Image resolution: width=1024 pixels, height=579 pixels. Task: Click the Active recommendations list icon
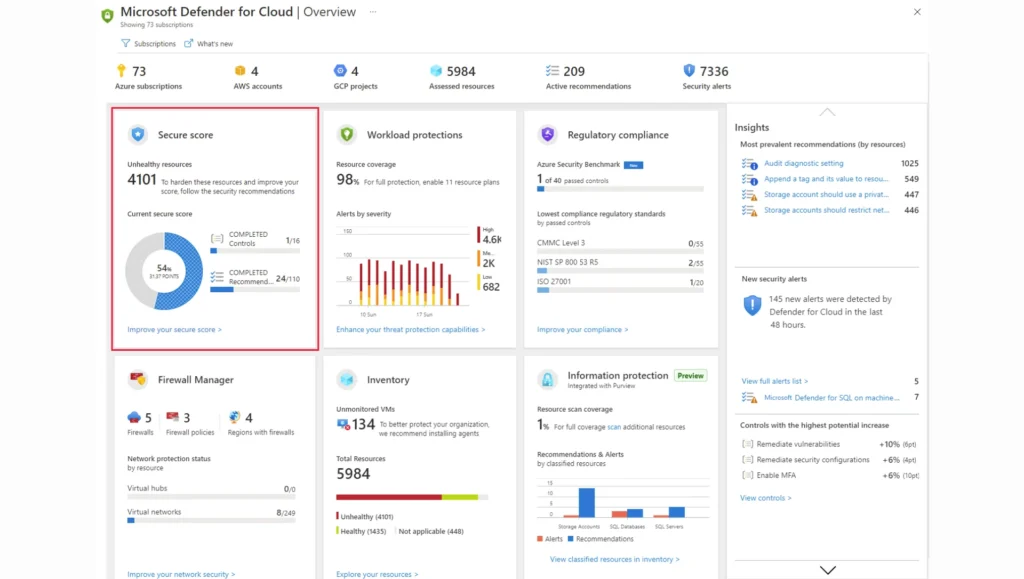(x=552, y=70)
